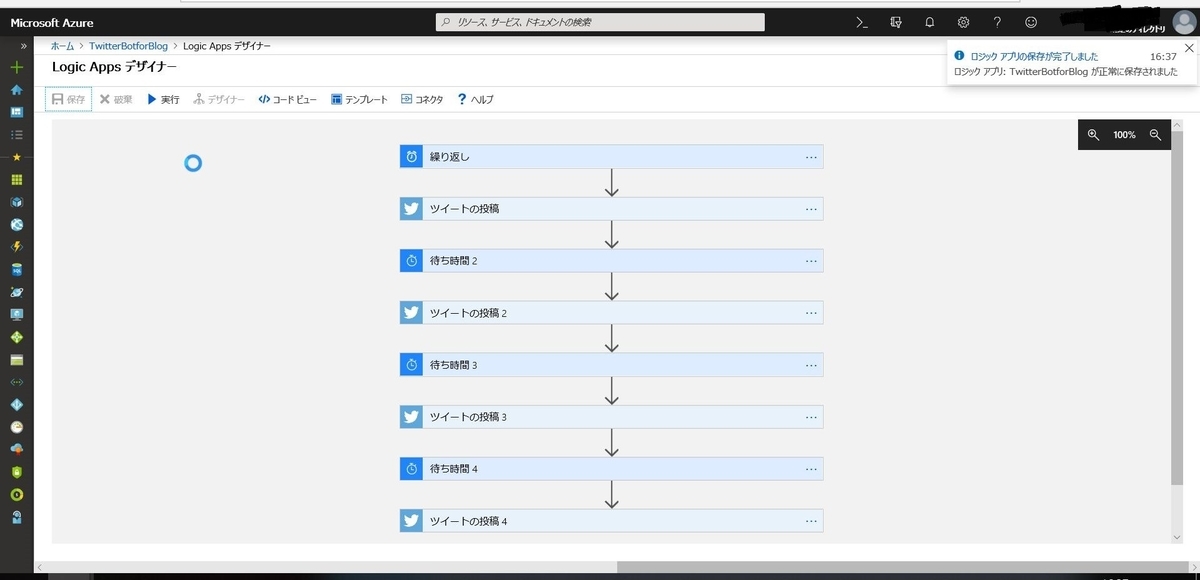Viewport: 1200px width, 580px height.
Task: Switch to the Designer (デザイナー) view
Action: [x=219, y=99]
